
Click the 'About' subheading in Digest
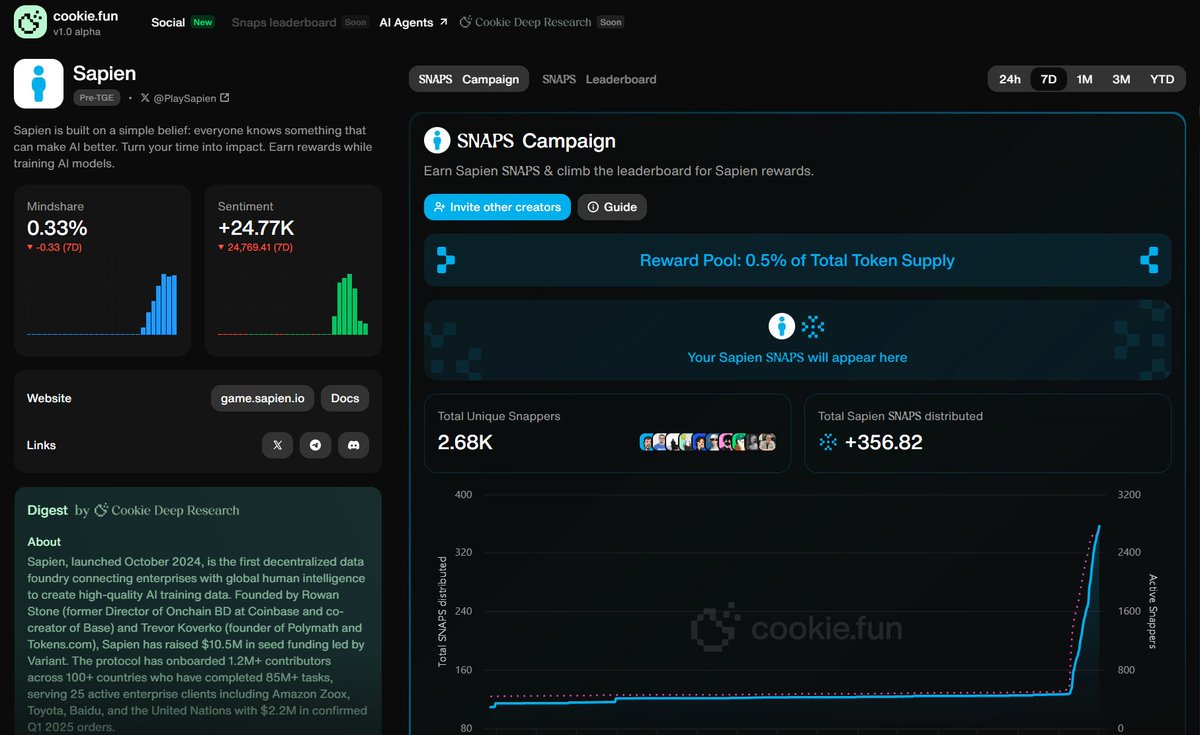[x=45, y=542]
